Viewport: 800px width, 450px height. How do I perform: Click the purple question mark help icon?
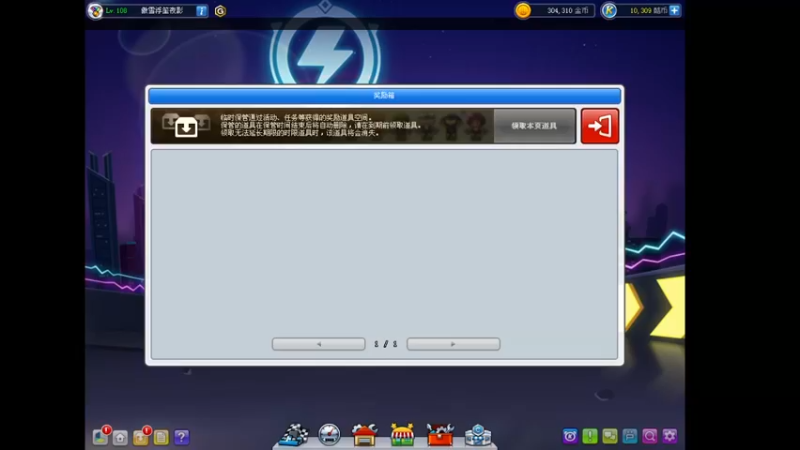pyautogui.click(x=181, y=437)
